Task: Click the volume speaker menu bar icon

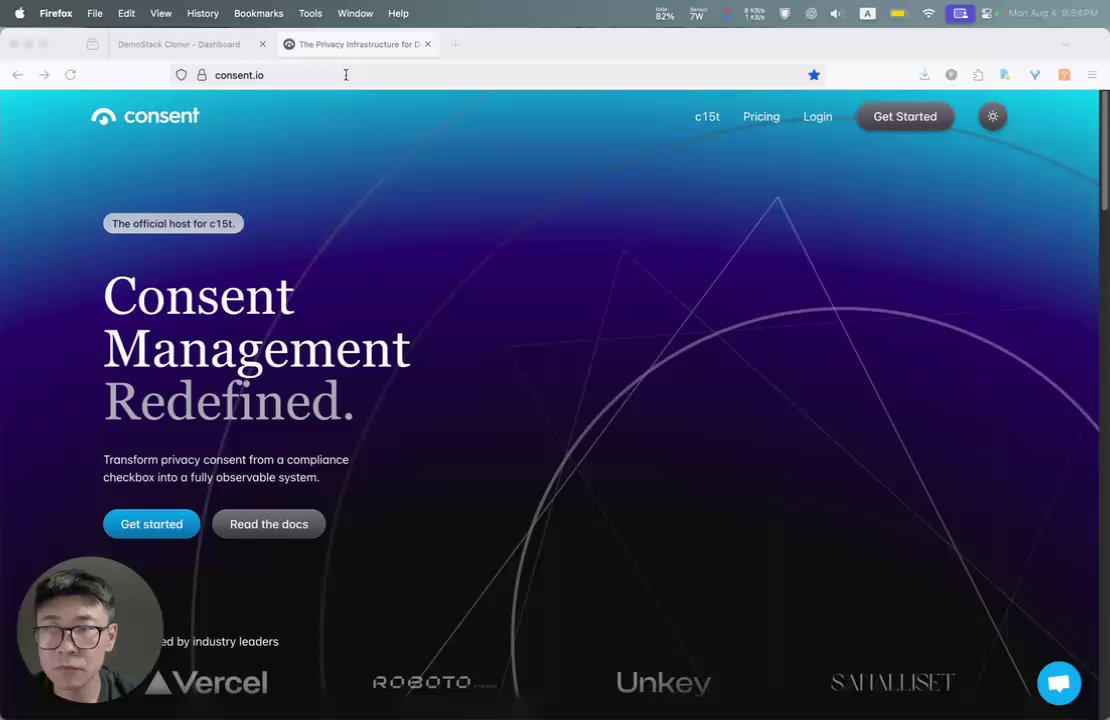Action: 837,13
